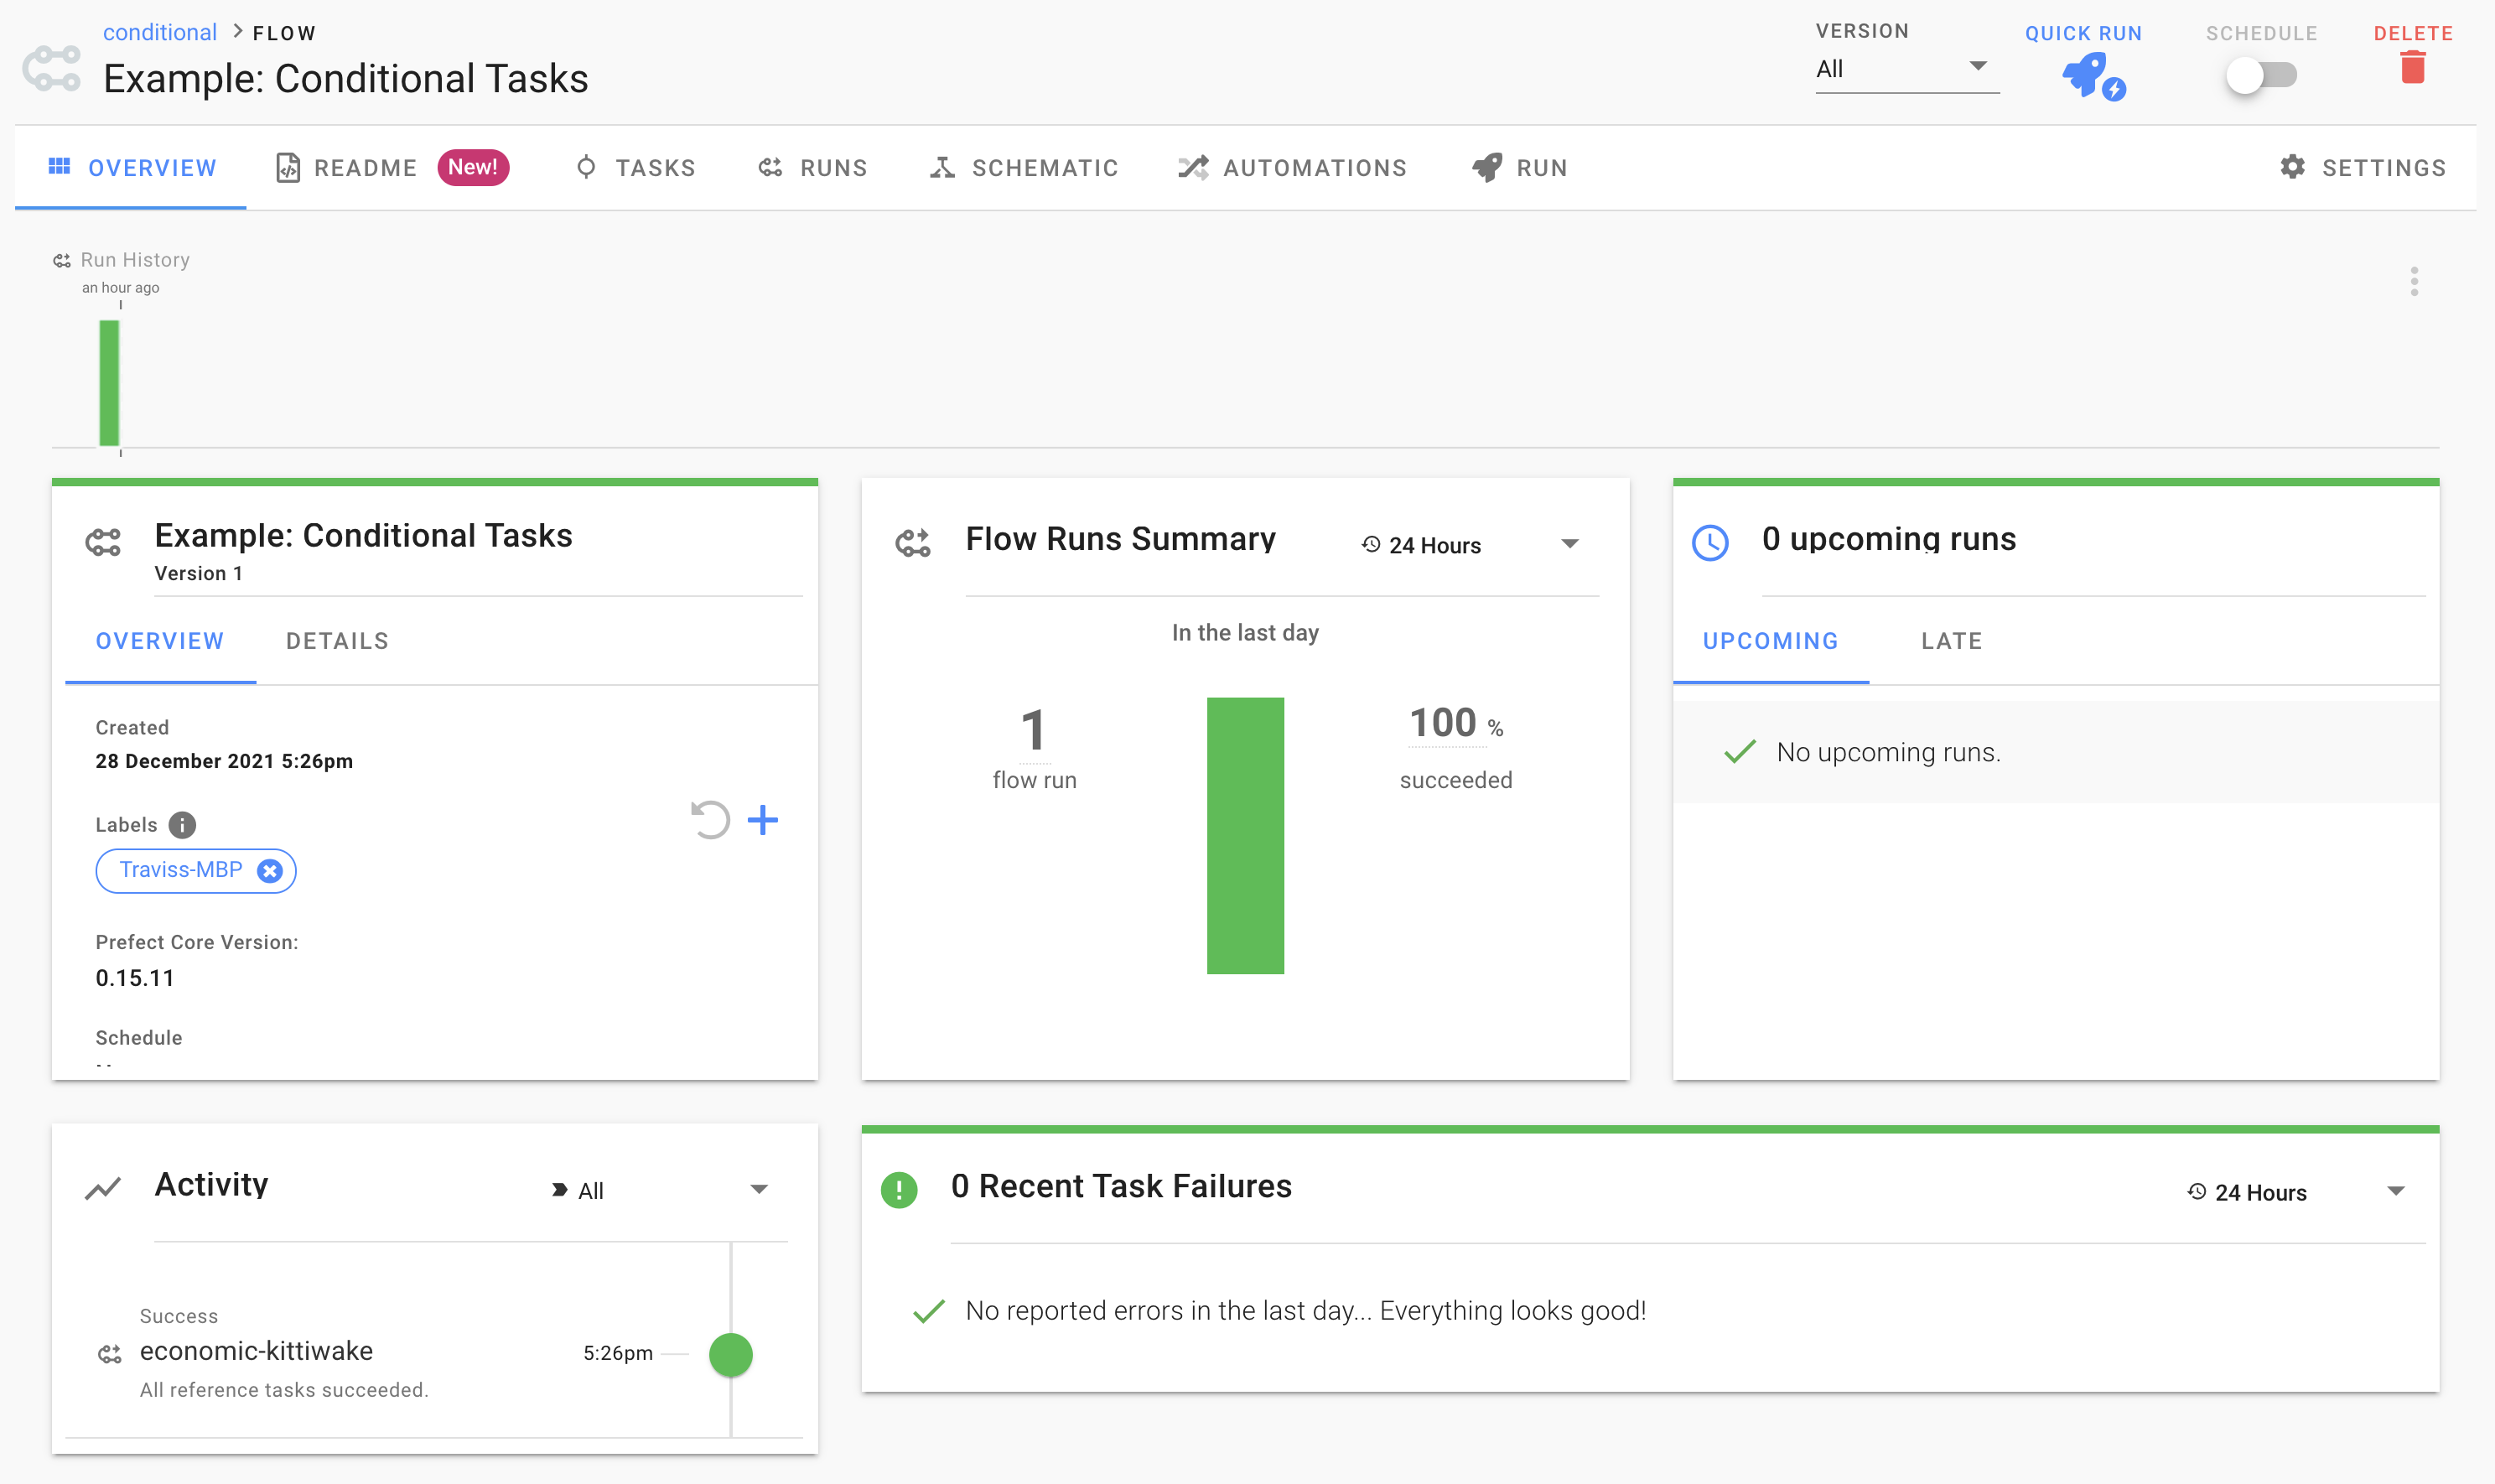Click the Activity chart line icon
The width and height of the screenshot is (2495, 1484).
tap(103, 1188)
